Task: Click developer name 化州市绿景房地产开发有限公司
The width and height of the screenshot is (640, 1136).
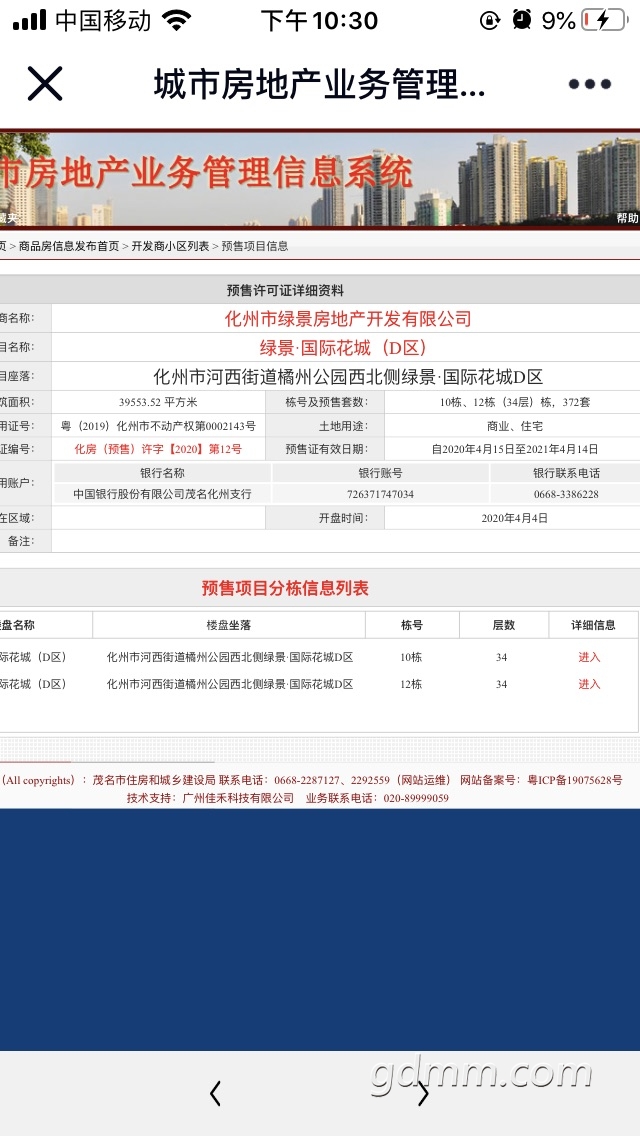Action: [348, 319]
